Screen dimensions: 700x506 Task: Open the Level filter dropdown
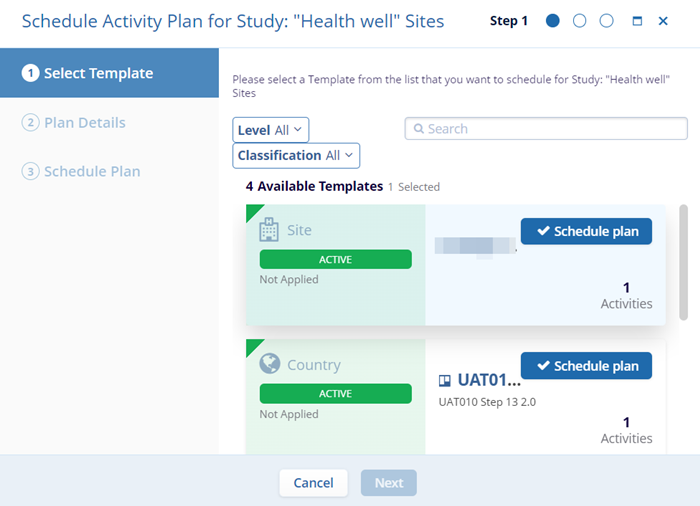271,130
